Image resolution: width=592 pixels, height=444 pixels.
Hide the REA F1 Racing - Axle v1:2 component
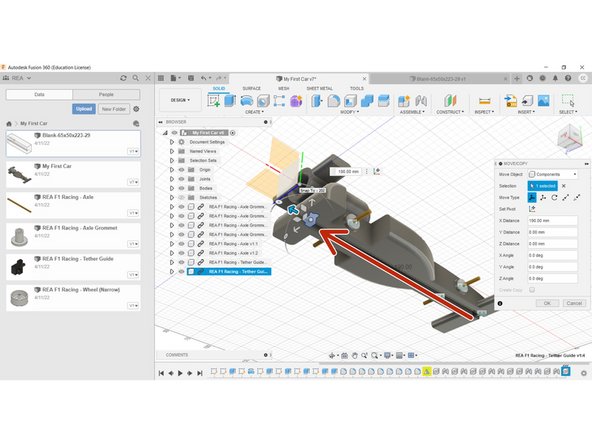pos(182,253)
